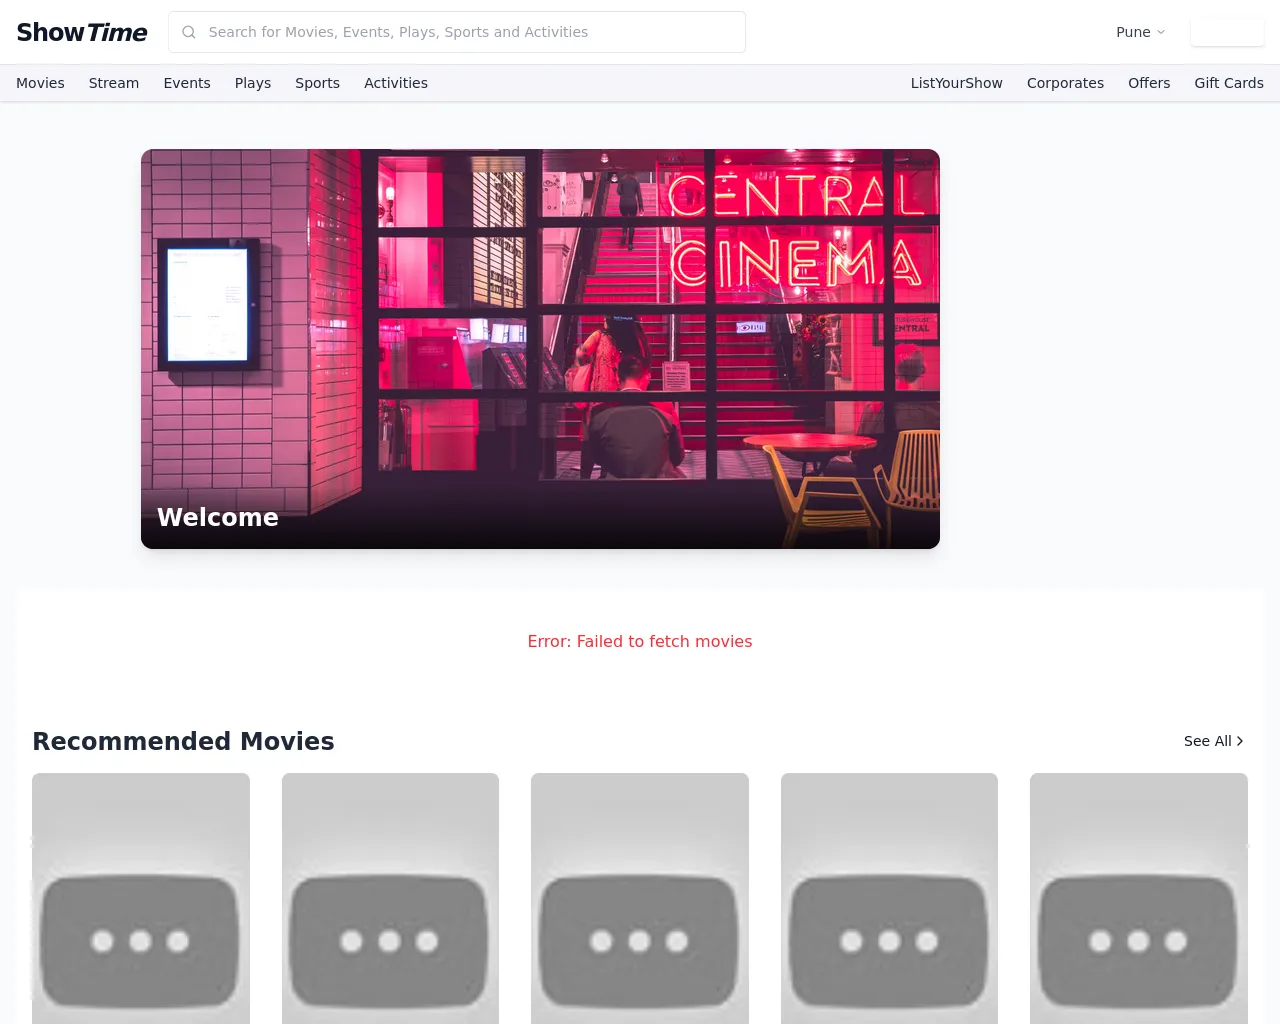1280x1024 pixels.
Task: Browse the Activities category
Action: (396, 83)
